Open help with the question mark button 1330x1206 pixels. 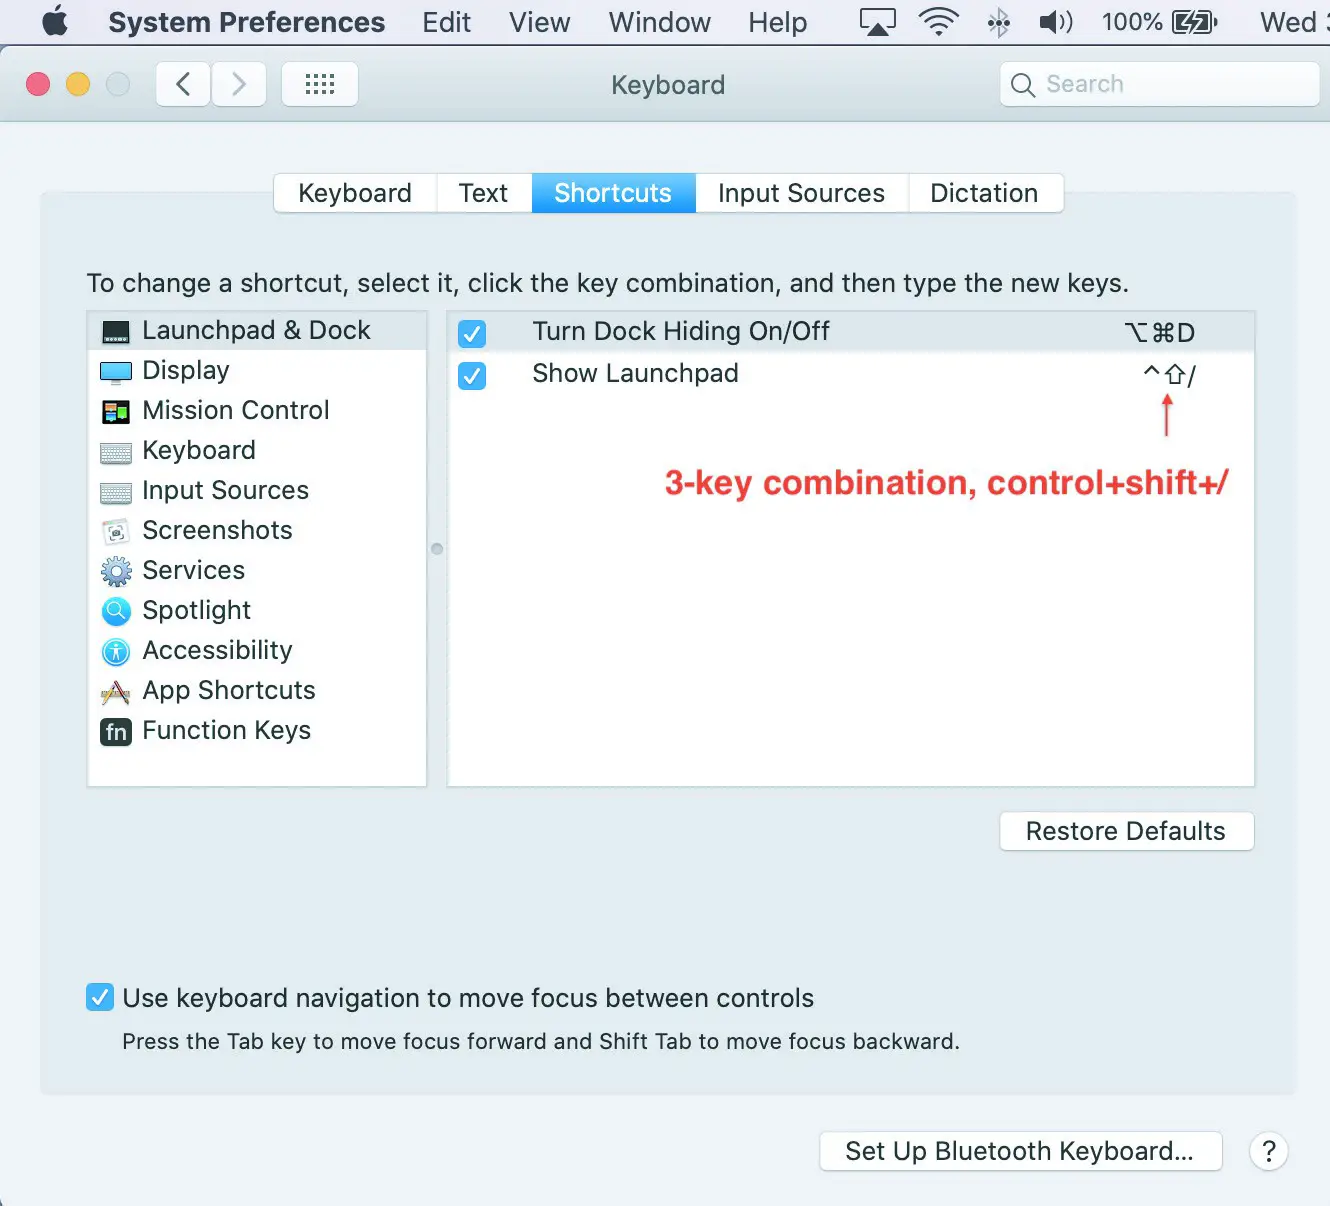click(x=1269, y=1151)
